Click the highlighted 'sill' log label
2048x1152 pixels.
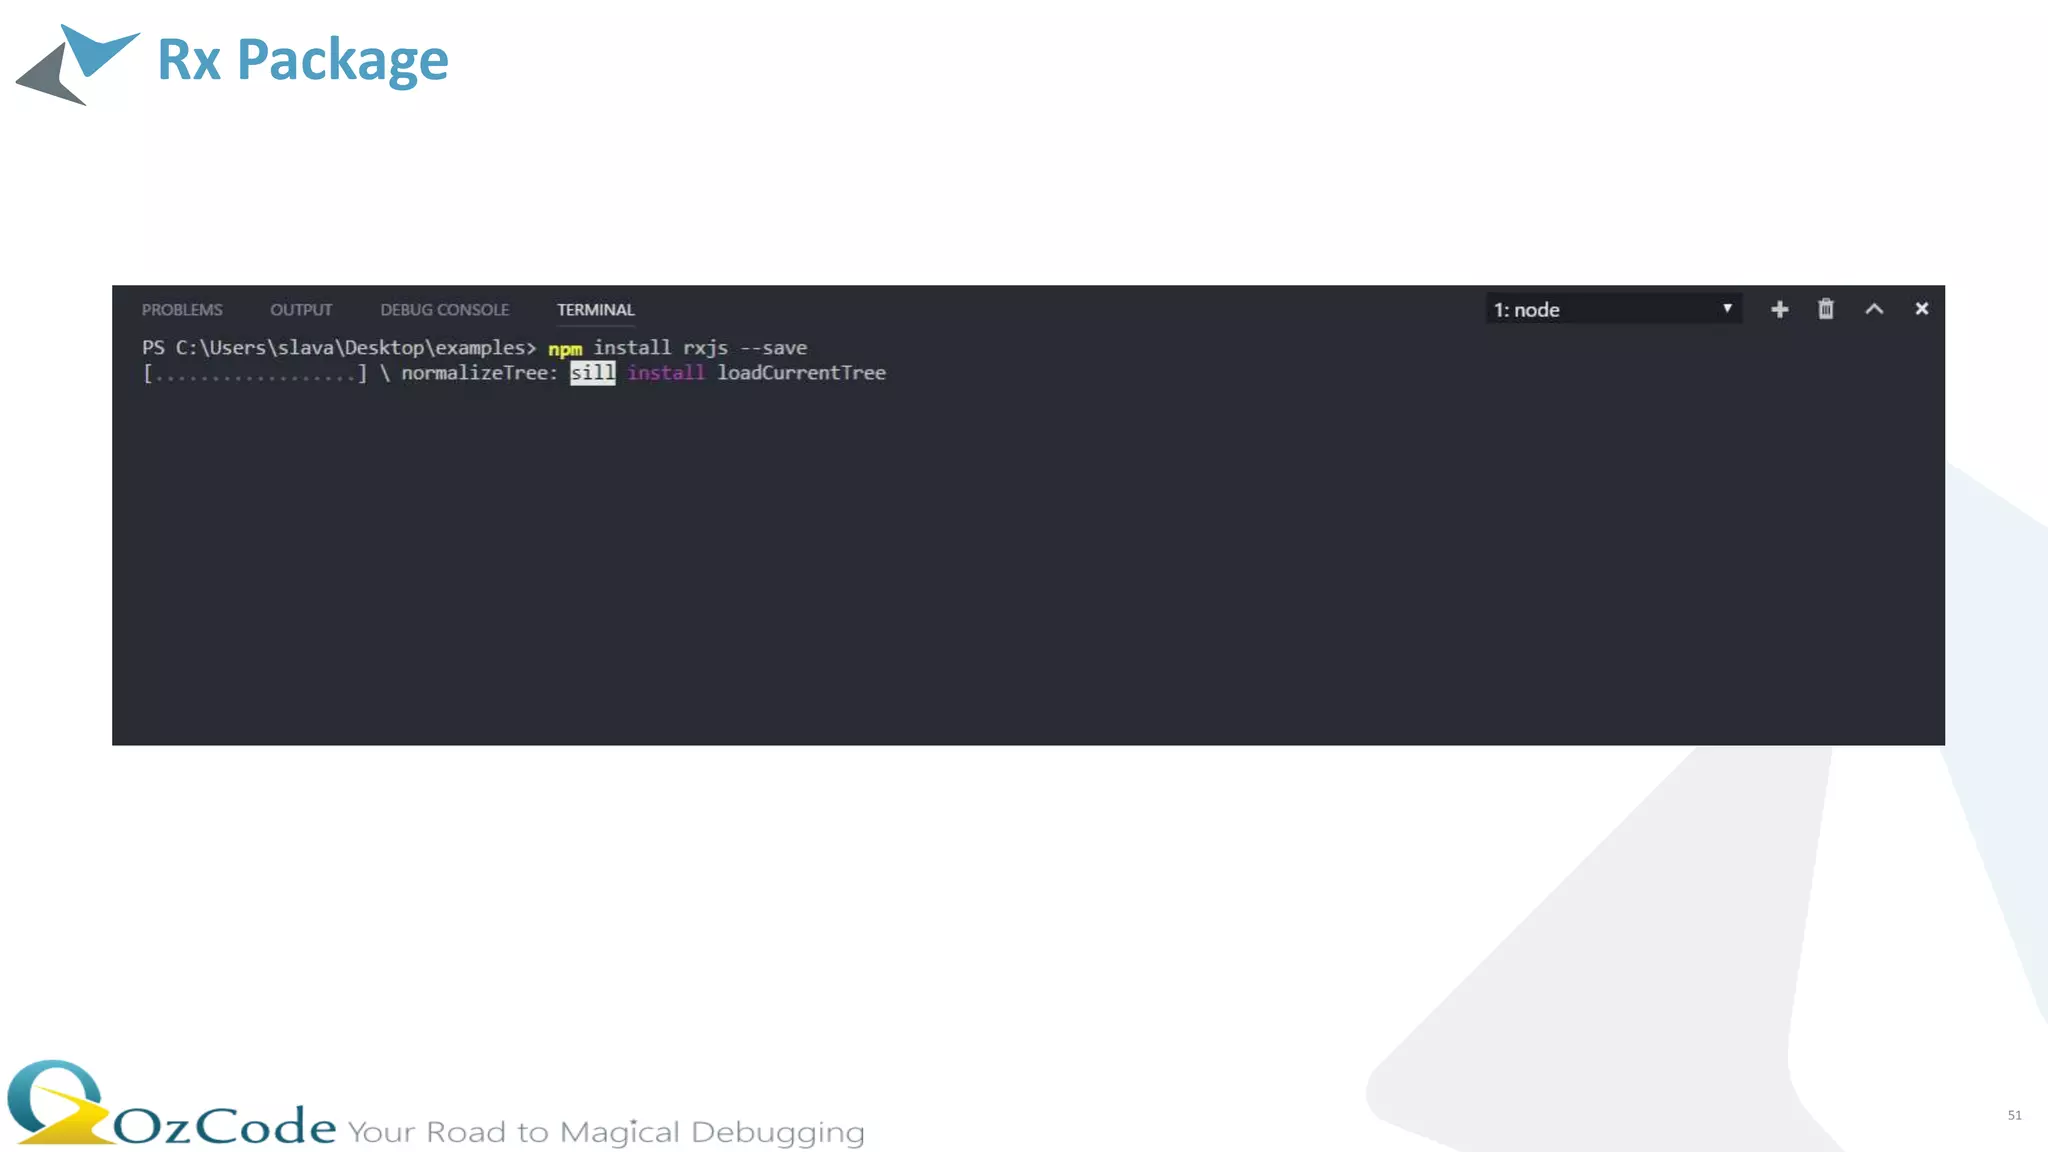(592, 373)
